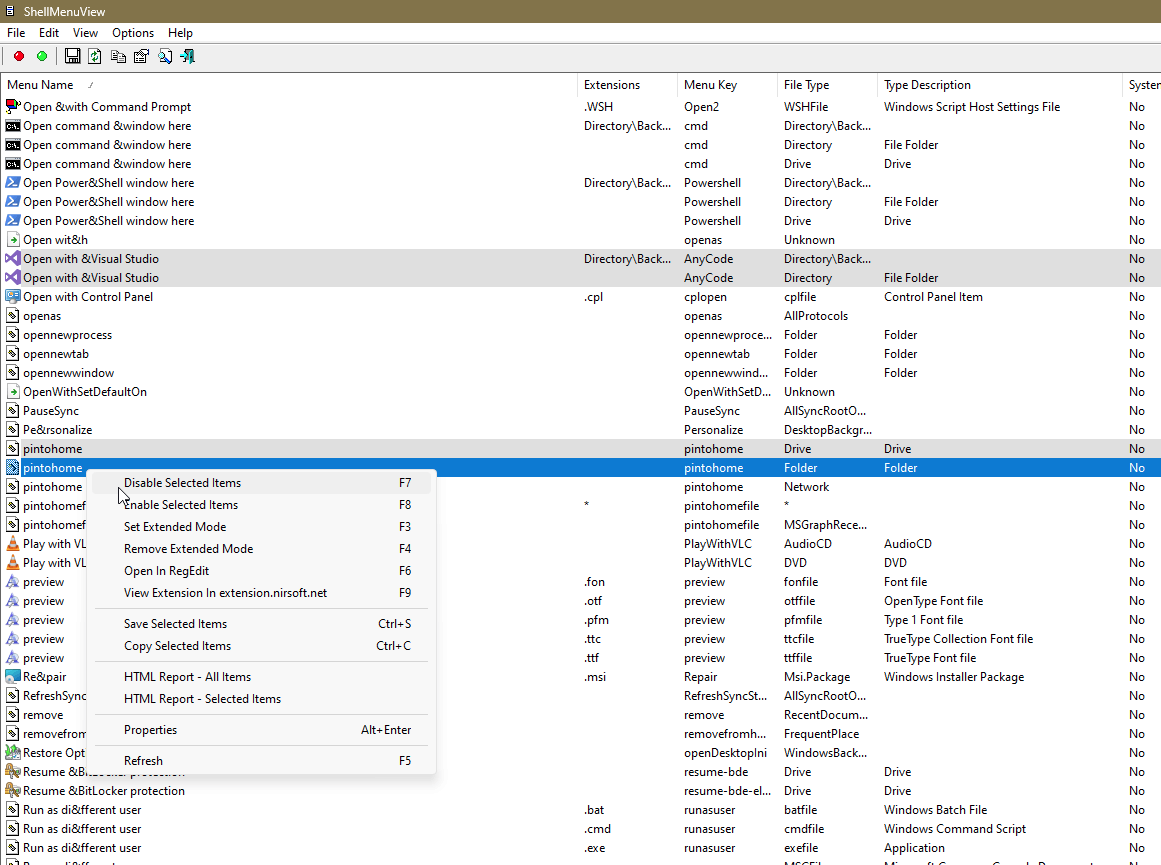This screenshot has width=1161, height=865.
Task: Click the Refresh toolbar icon with green arrows
Action: 95,56
